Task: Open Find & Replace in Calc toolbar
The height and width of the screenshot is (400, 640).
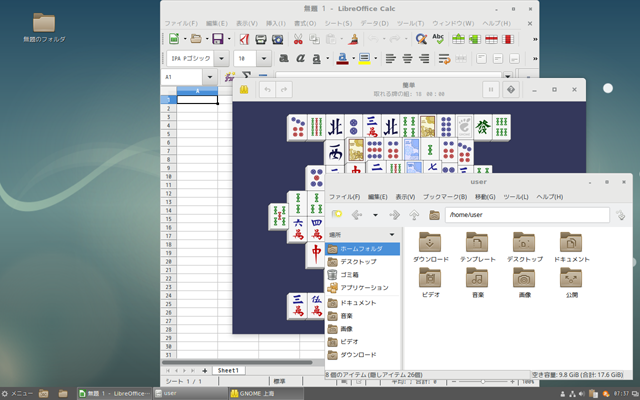Action: point(421,39)
